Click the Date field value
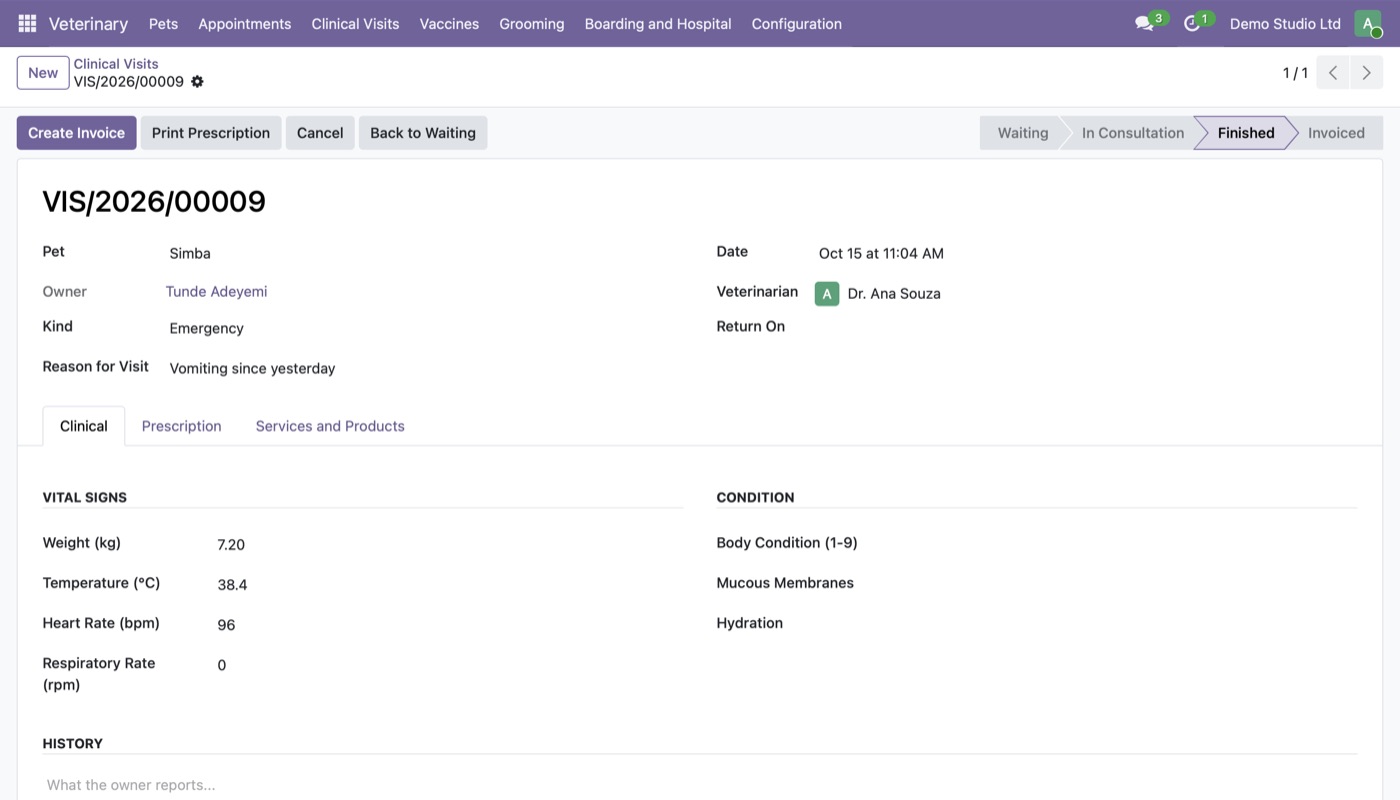This screenshot has width=1400, height=800. tap(881, 253)
